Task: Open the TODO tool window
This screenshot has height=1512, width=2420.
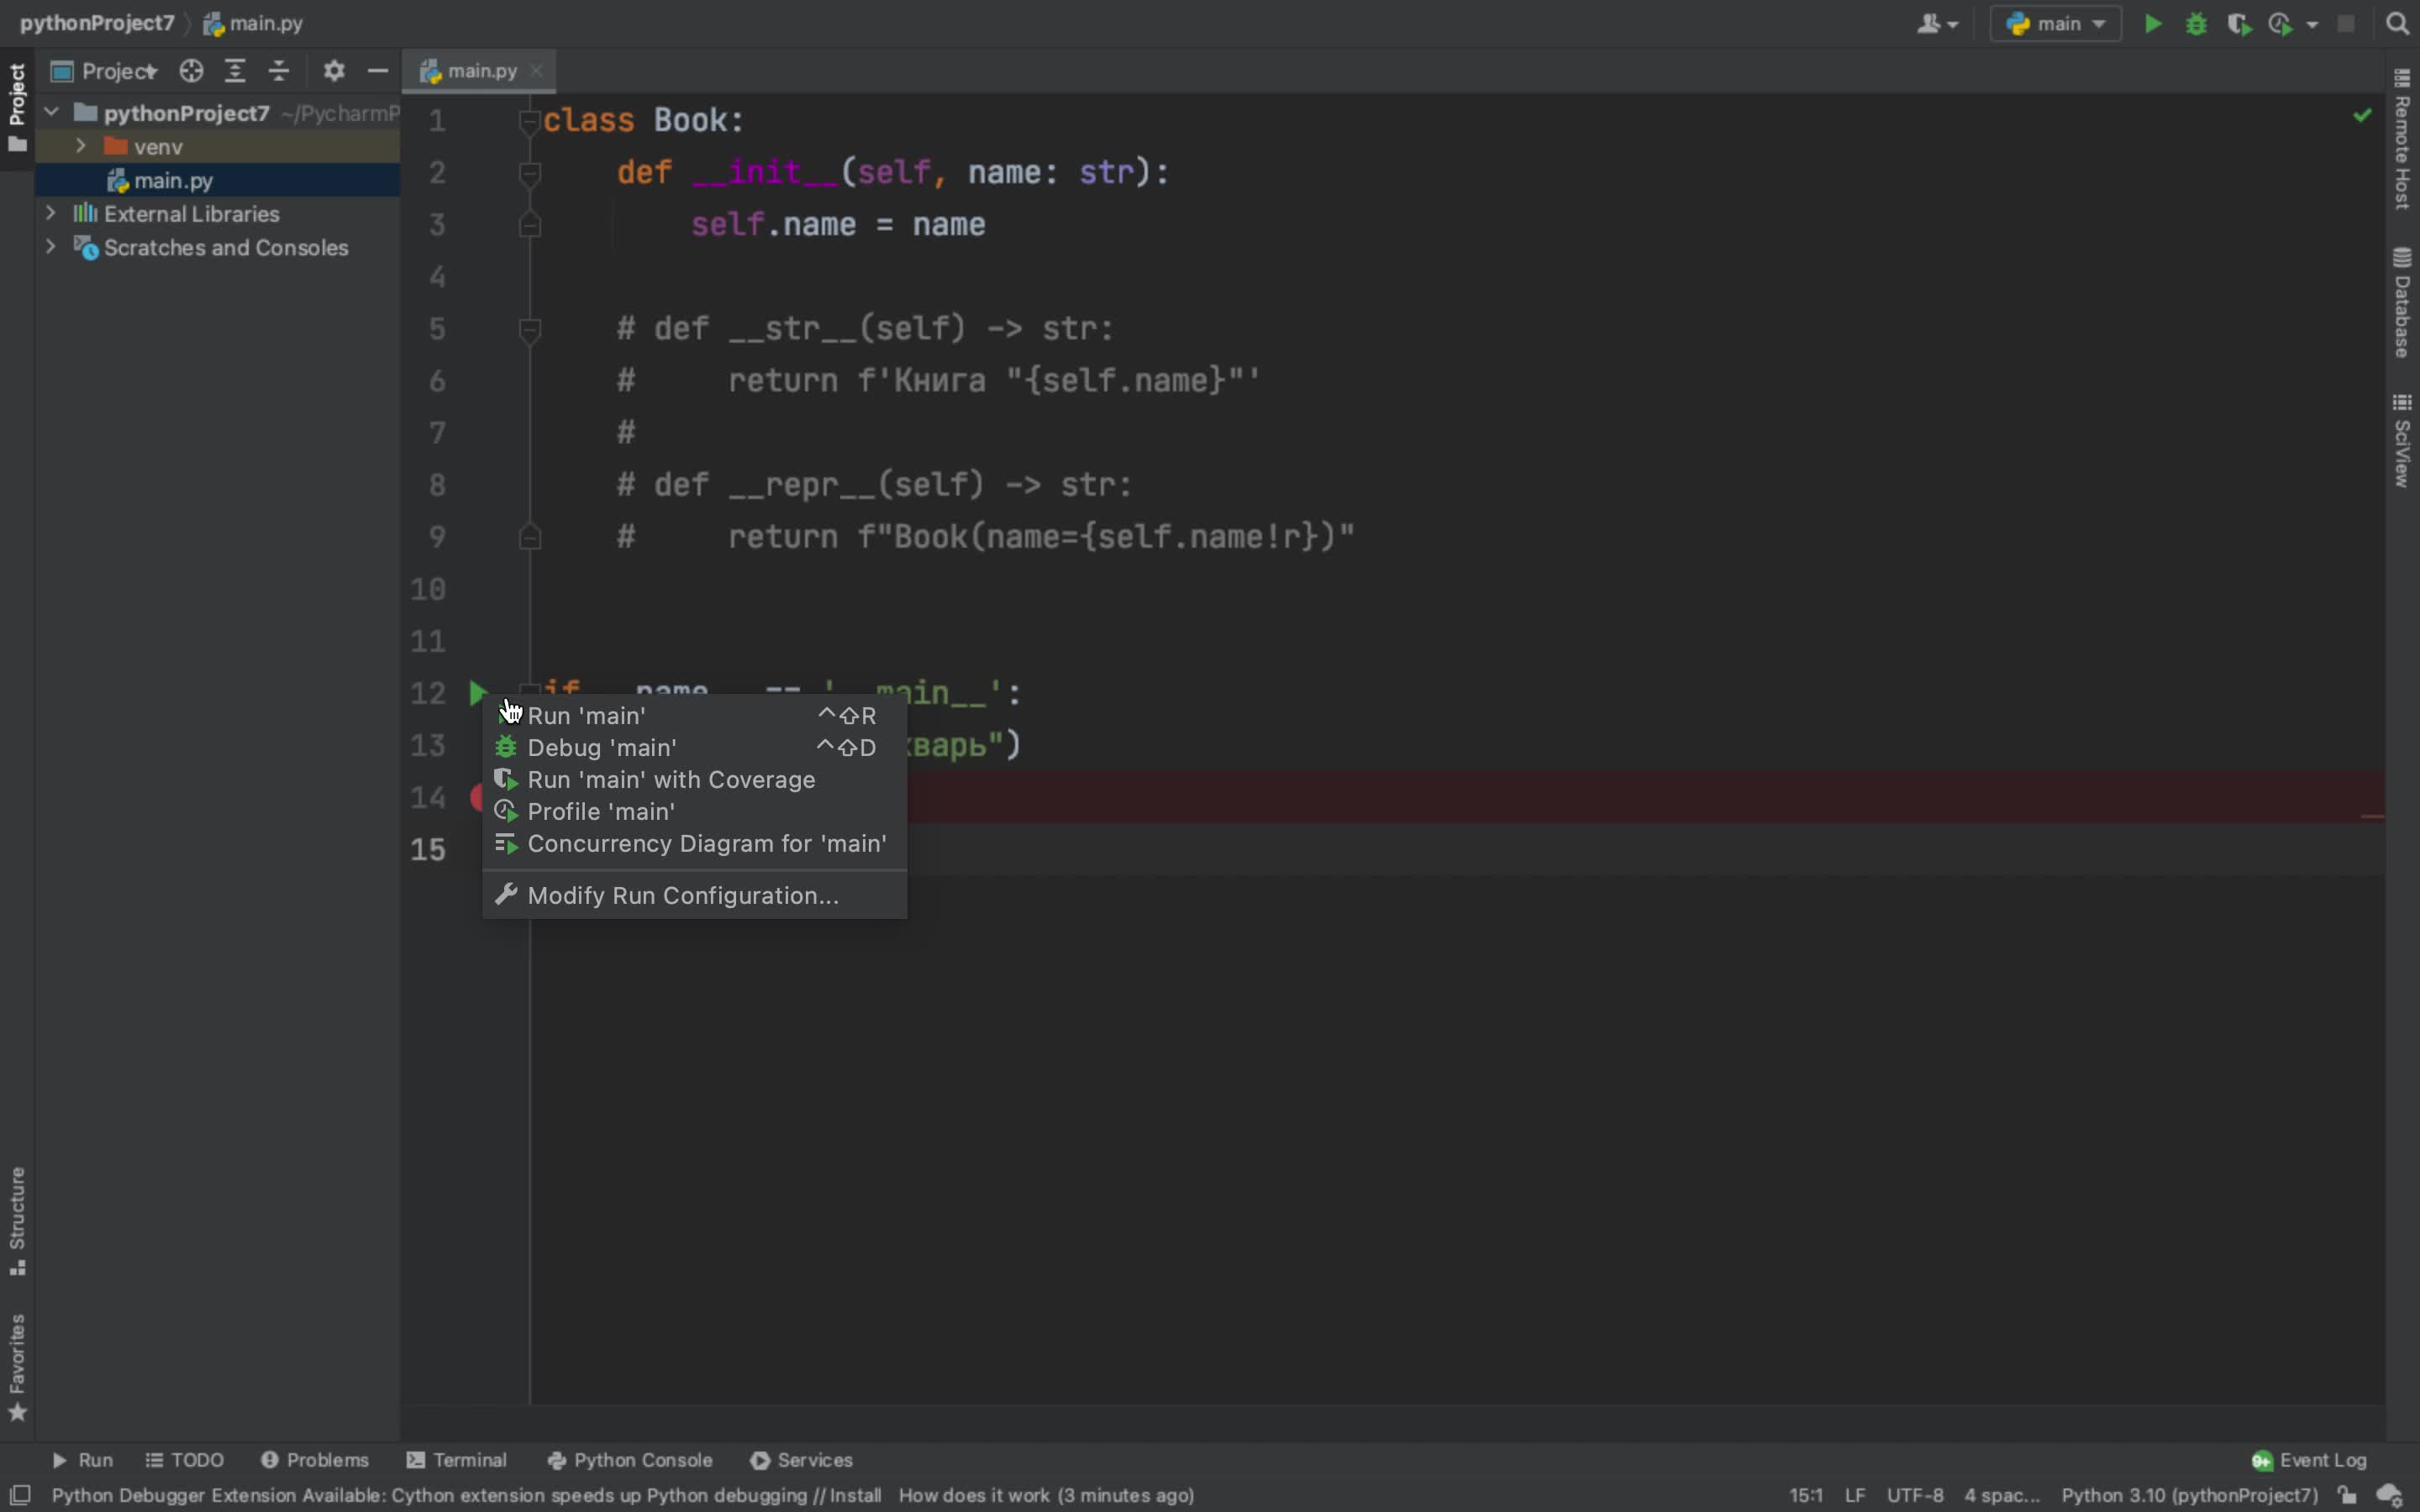Action: [185, 1460]
